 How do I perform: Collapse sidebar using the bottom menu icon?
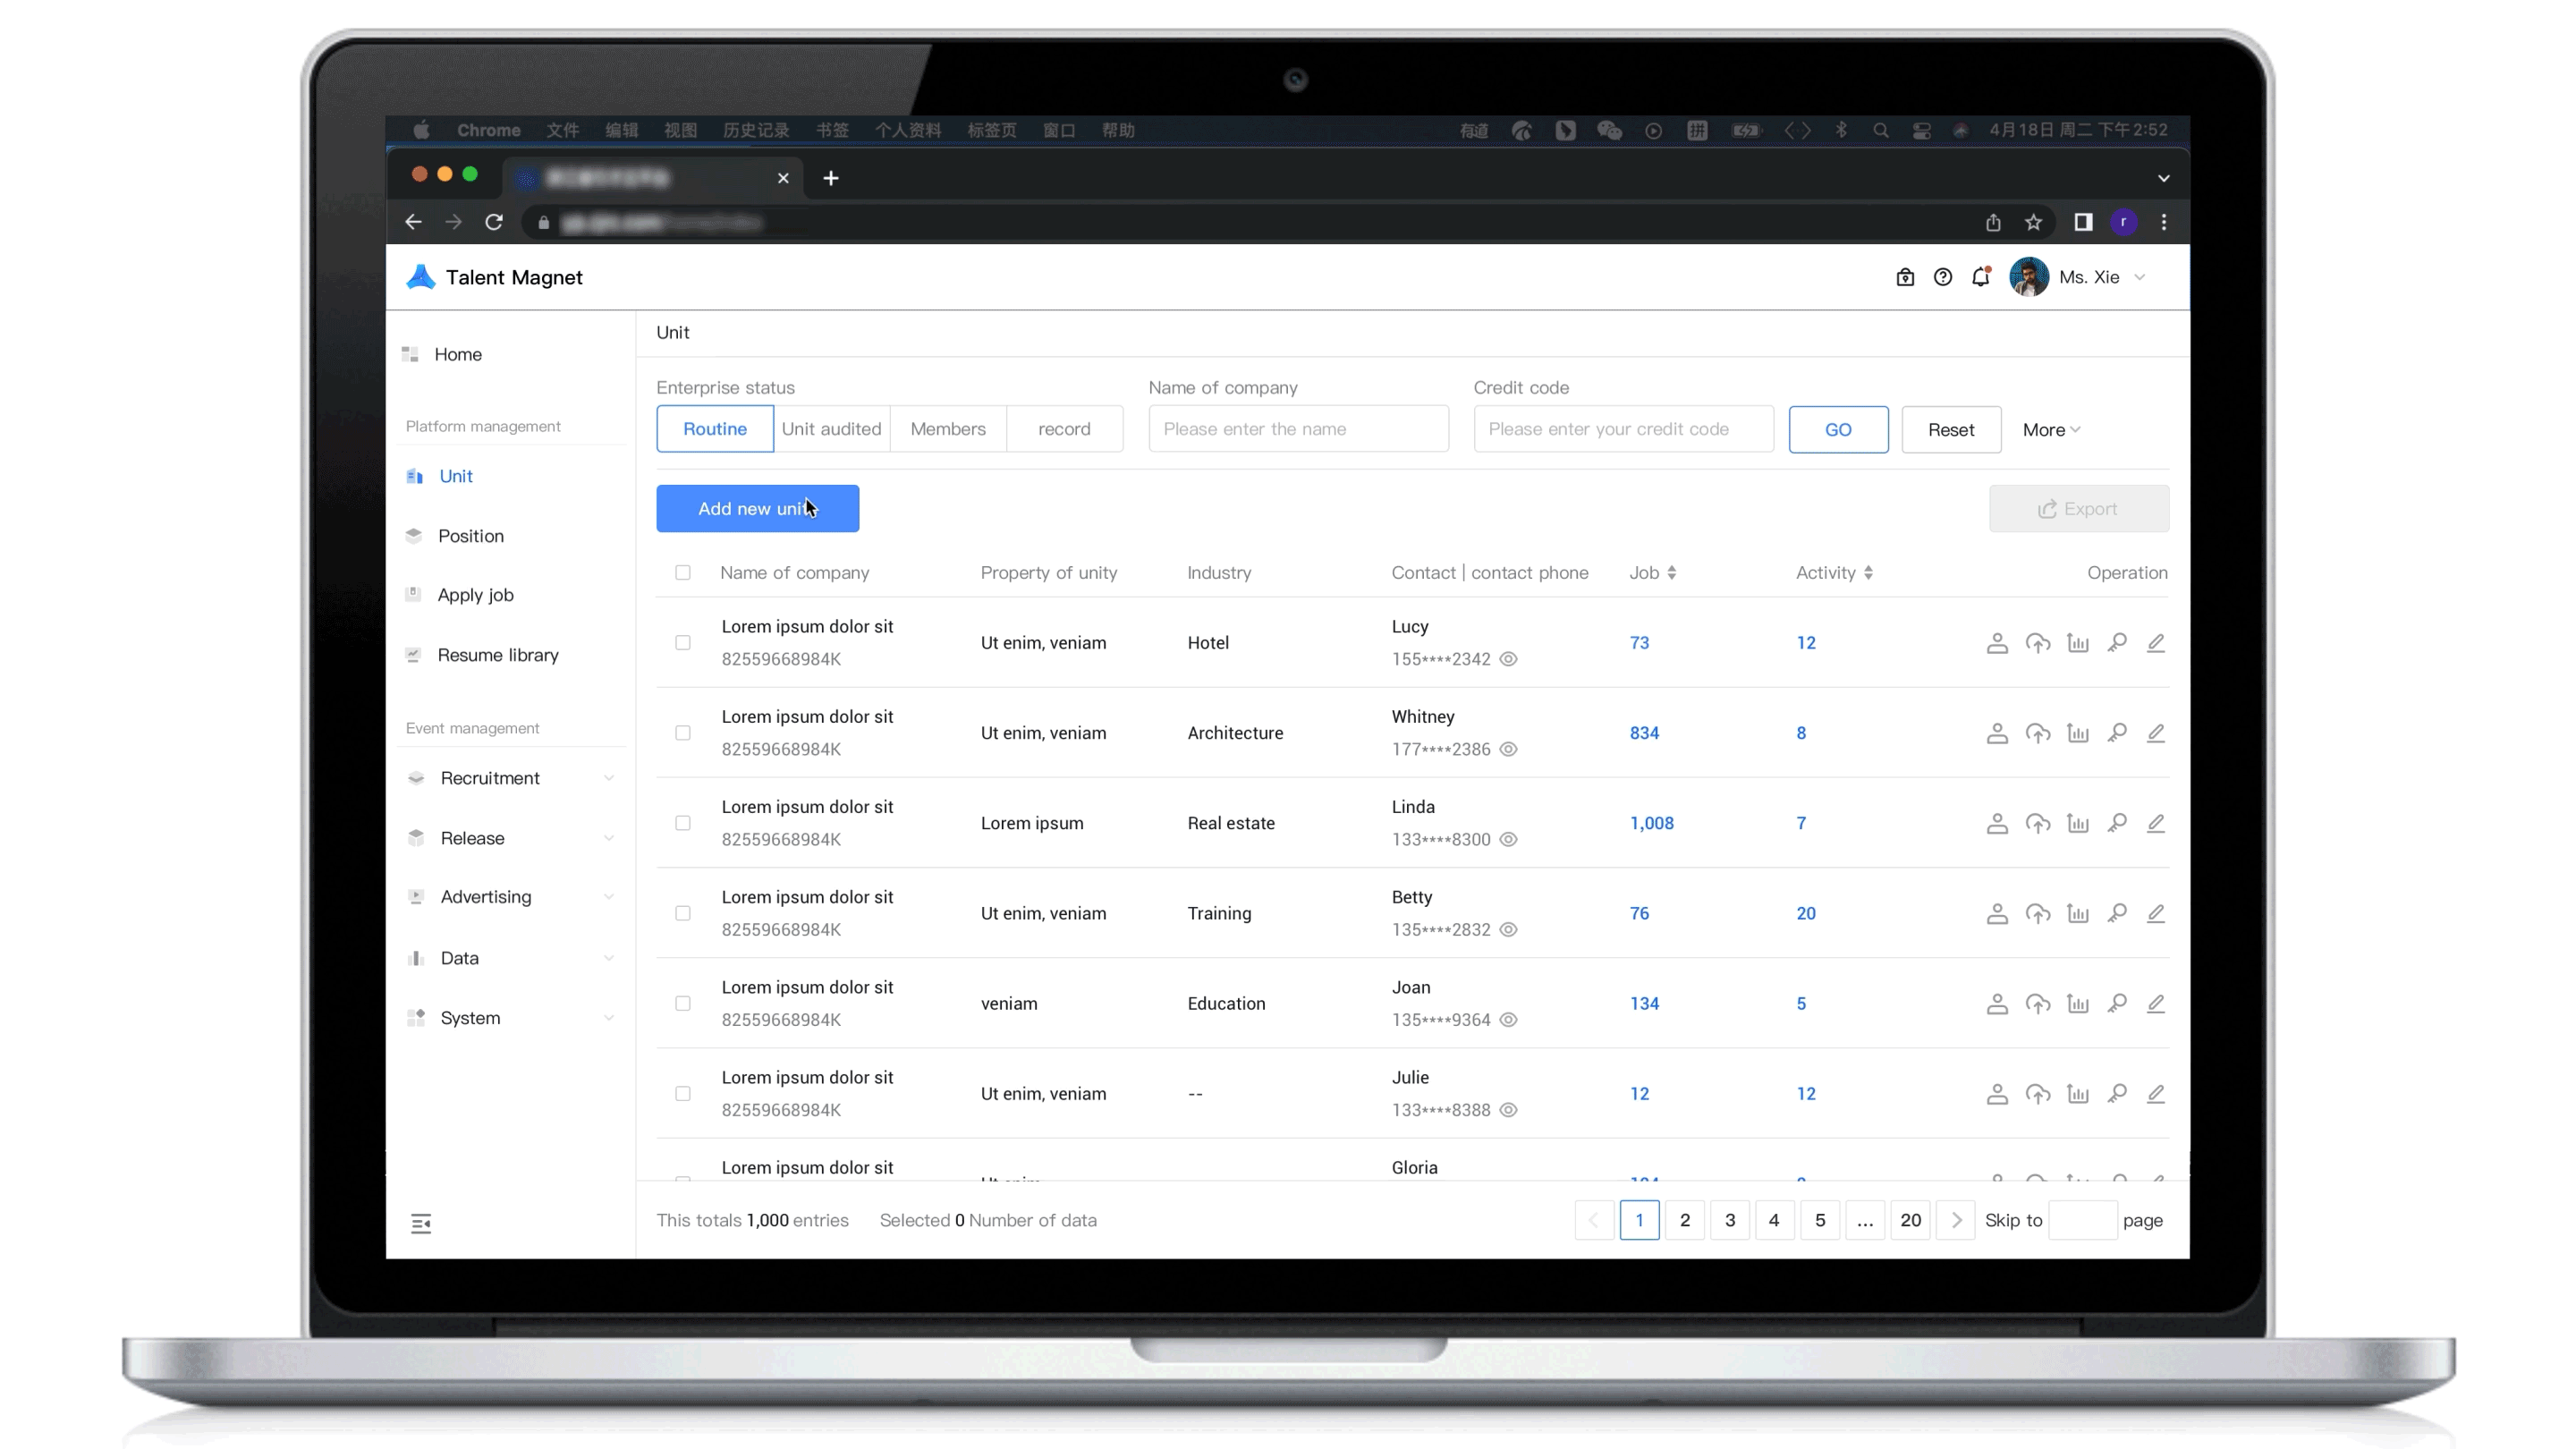click(421, 1223)
